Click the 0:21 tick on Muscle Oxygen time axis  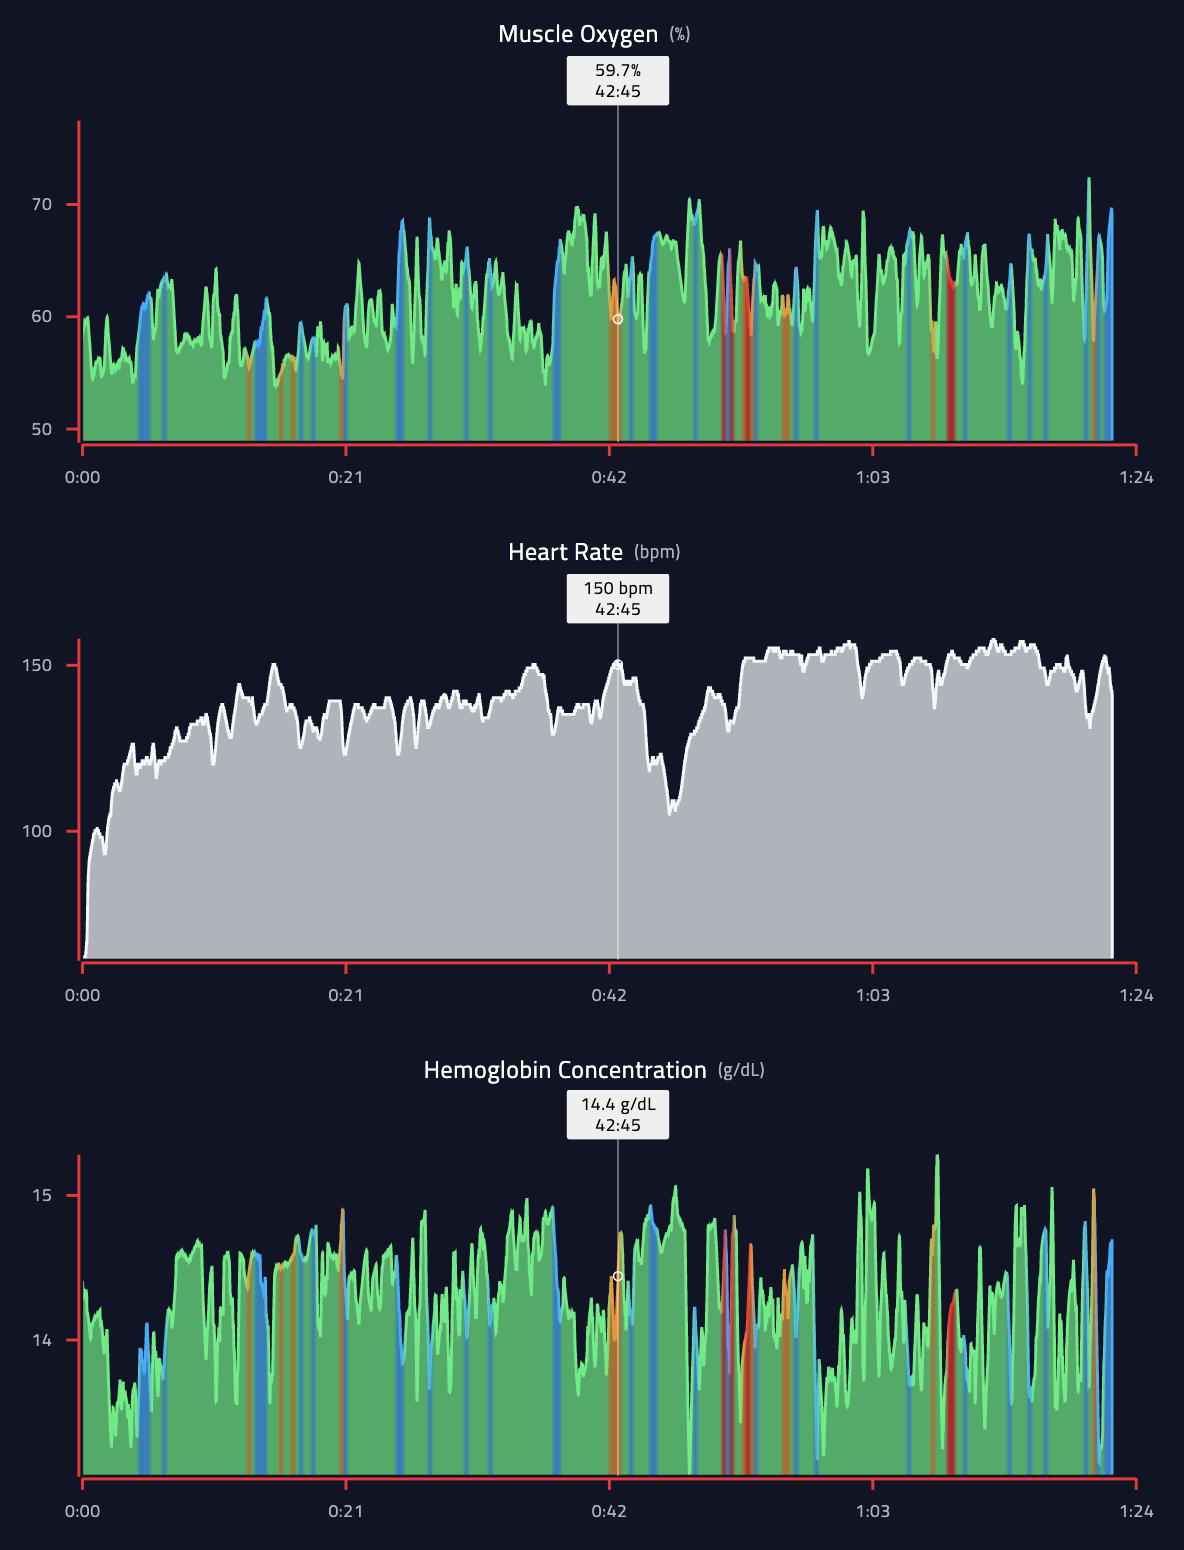point(346,477)
